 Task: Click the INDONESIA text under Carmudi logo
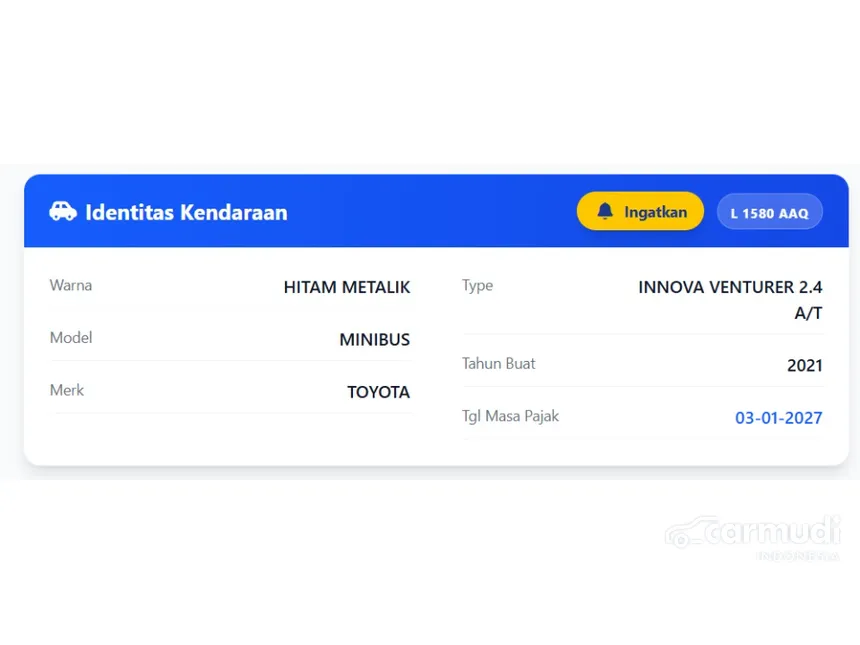click(x=797, y=556)
